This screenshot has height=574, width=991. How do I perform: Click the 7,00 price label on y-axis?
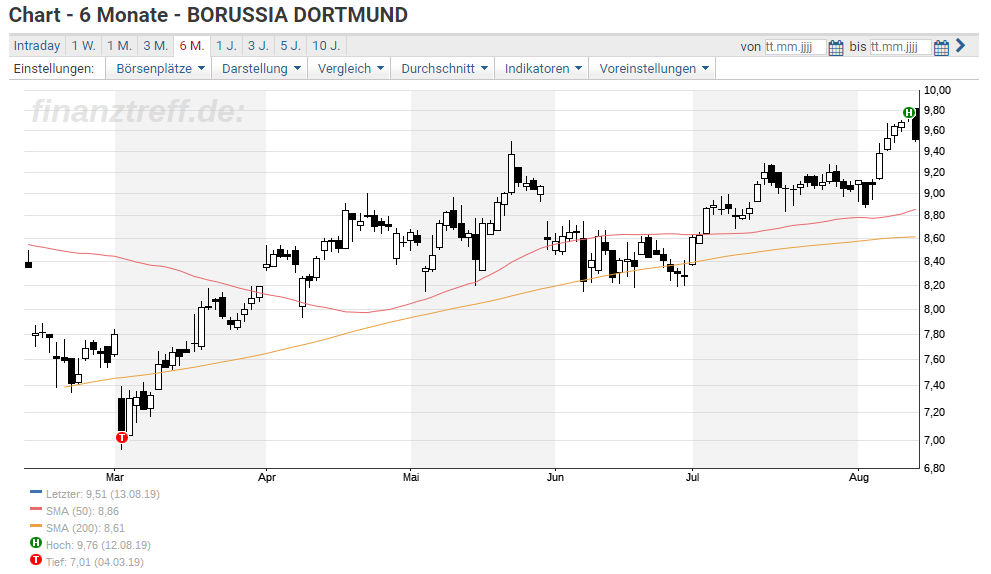click(935, 440)
